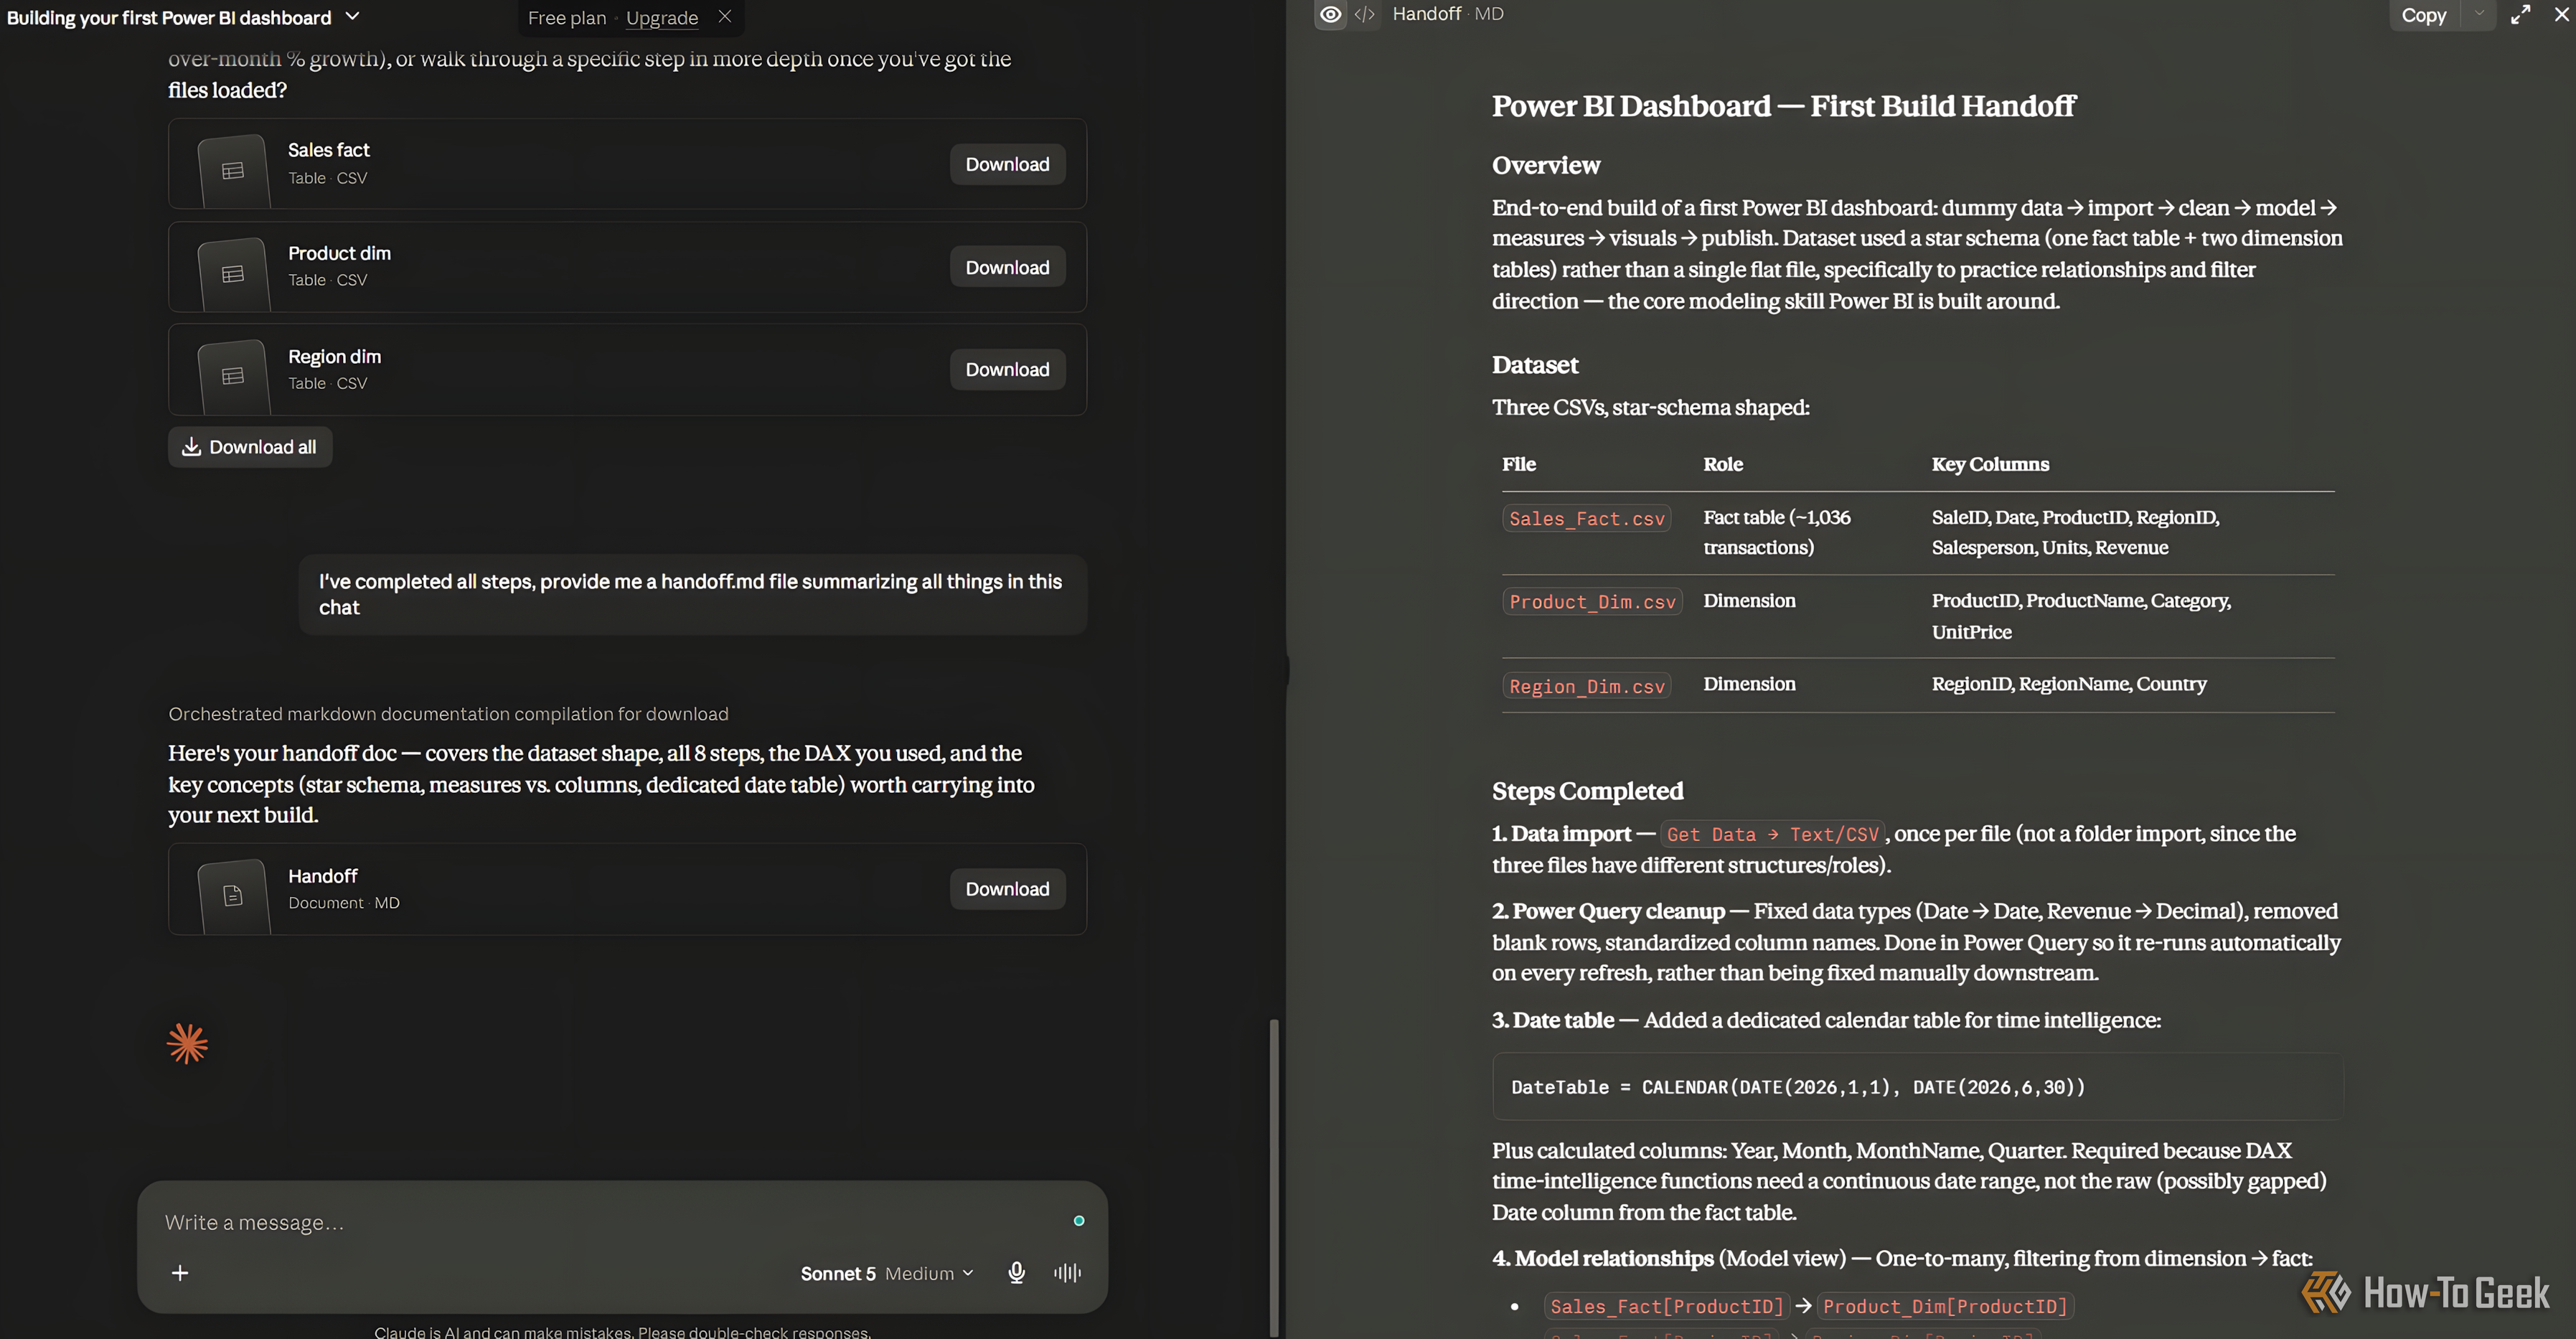Switch to code view with the </> icon

[x=1364, y=14]
